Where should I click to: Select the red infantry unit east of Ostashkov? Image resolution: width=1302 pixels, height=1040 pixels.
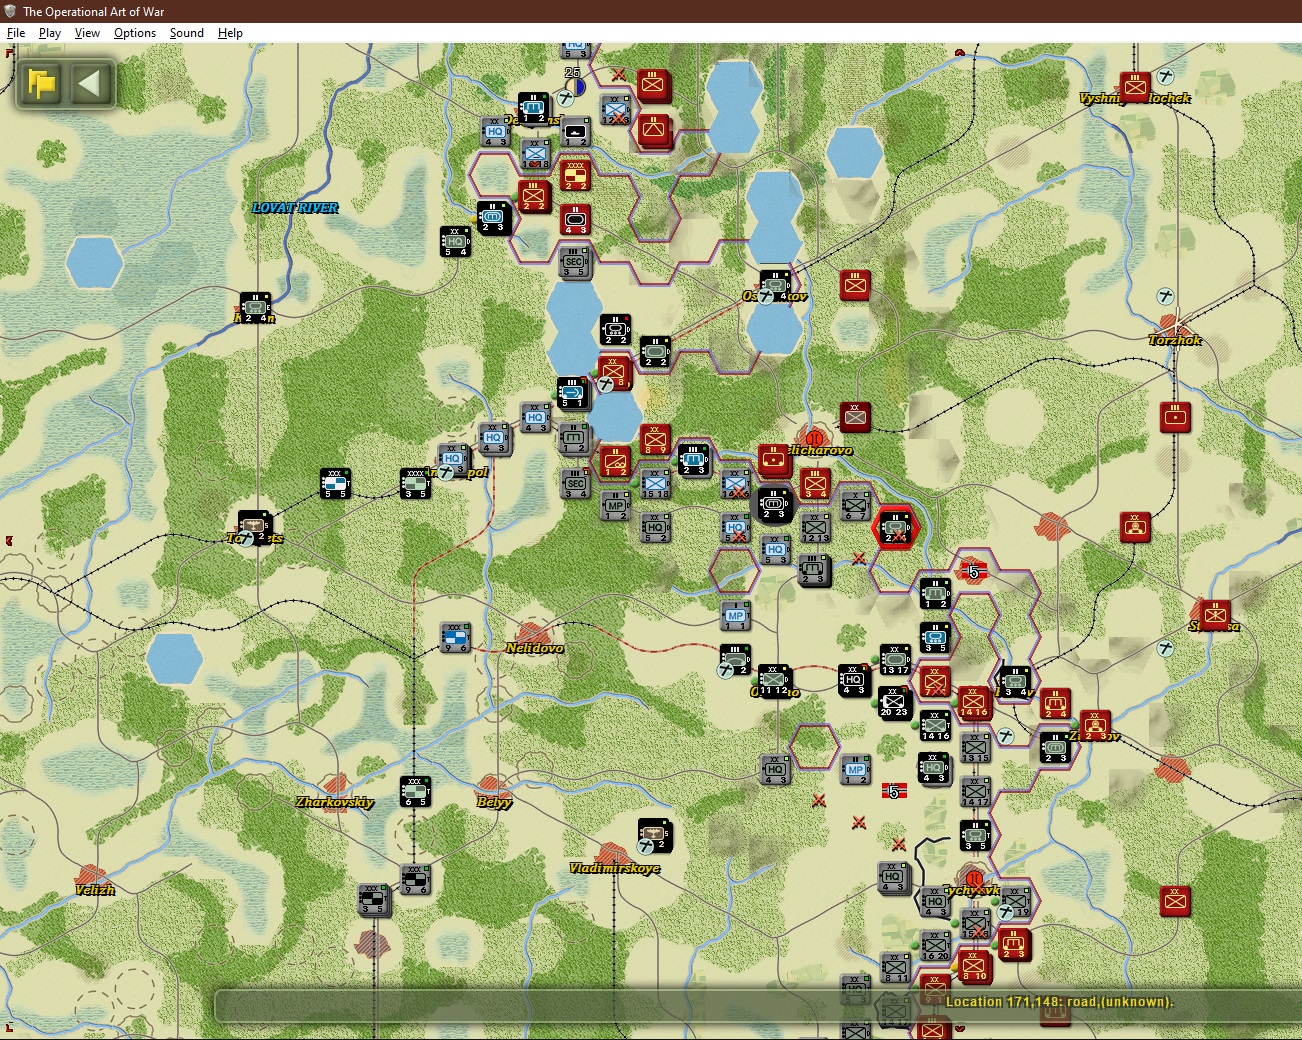(855, 285)
